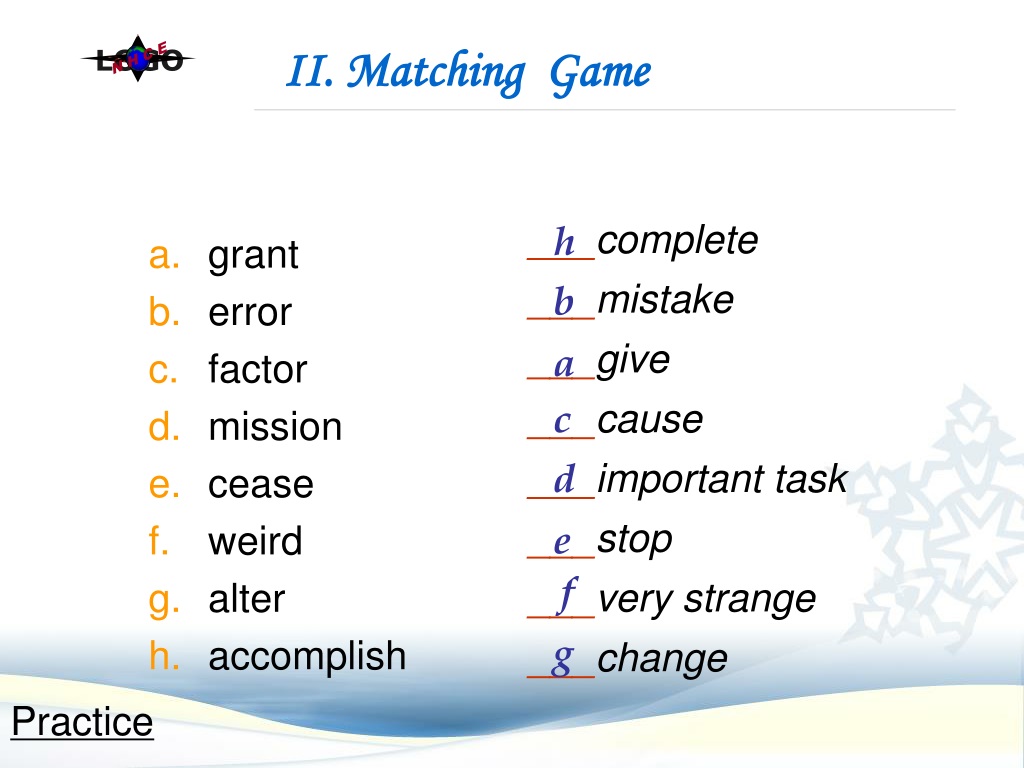Click the blank answer a beside give
The width and height of the screenshot is (1024, 768).
pos(561,363)
